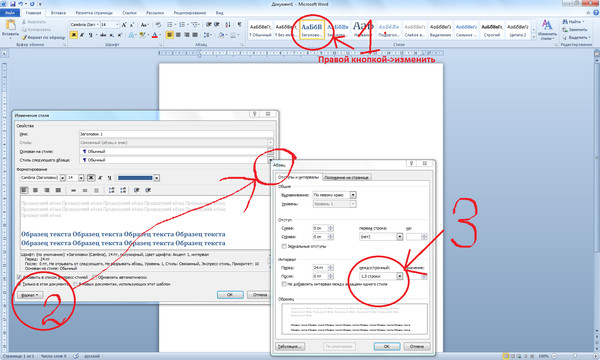Click the Copy (Копировать) command in ribbon
The image size is (600, 360).
(36, 29)
